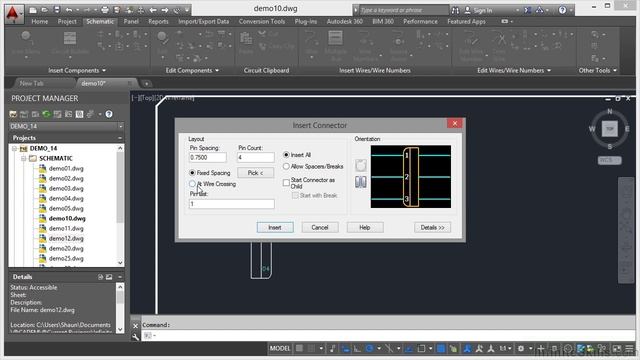The image size is (640, 360).
Task: Collapse the Projects section minus button
Action: tap(120, 138)
